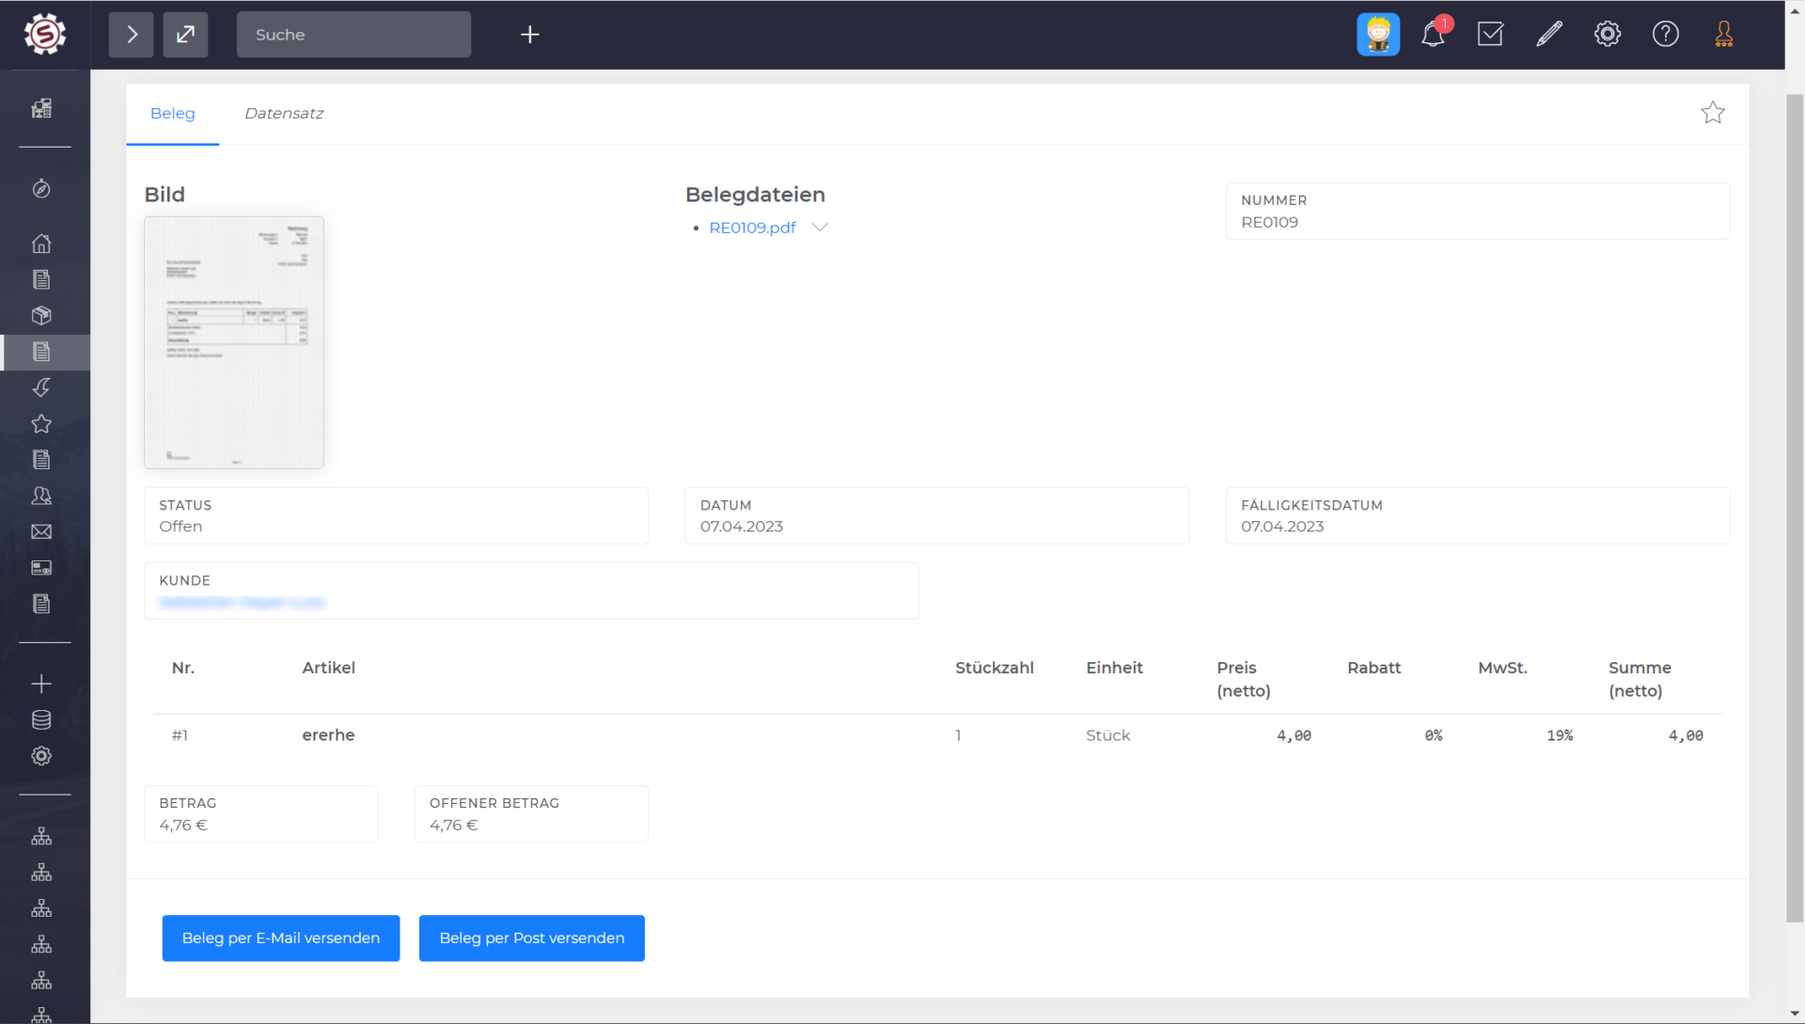Click into the Suche search field
Image resolution: width=1805 pixels, height=1024 pixels.
click(x=353, y=34)
